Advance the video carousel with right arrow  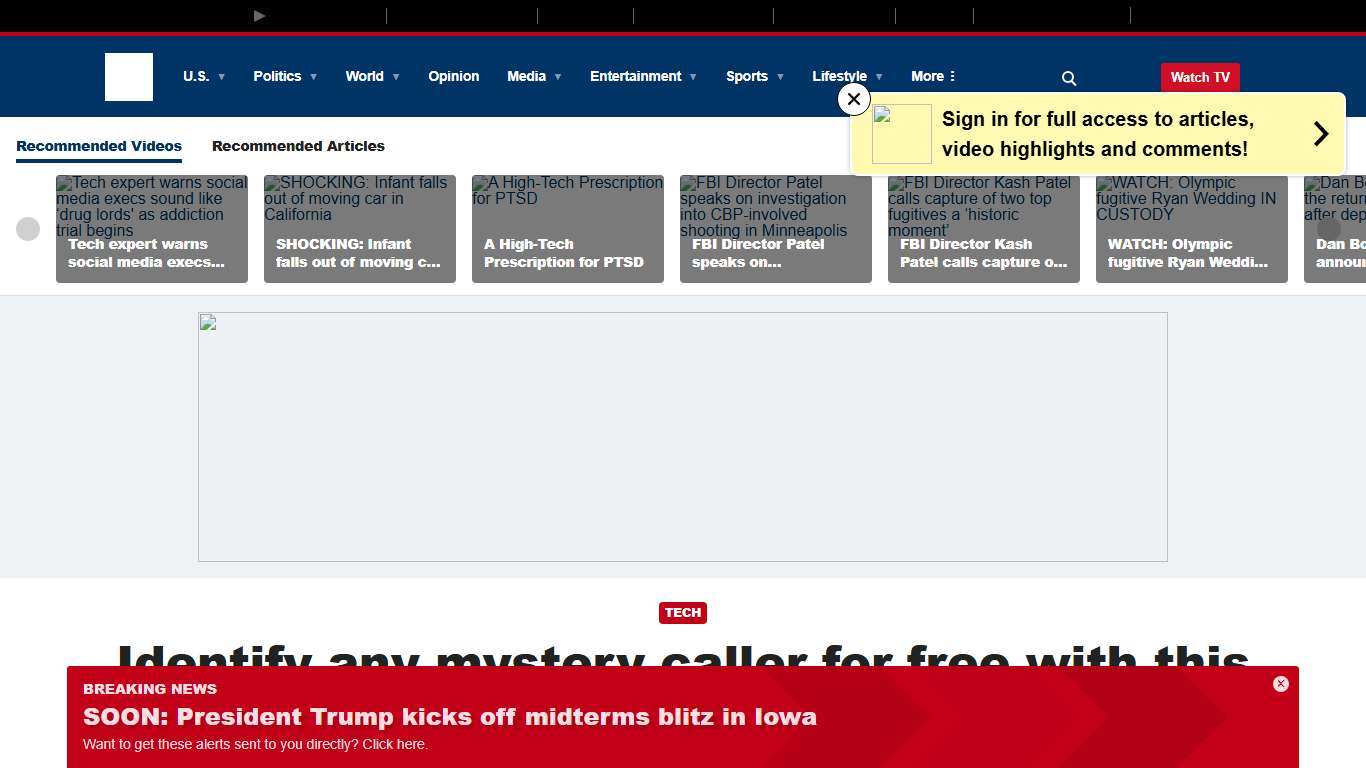(x=1330, y=229)
